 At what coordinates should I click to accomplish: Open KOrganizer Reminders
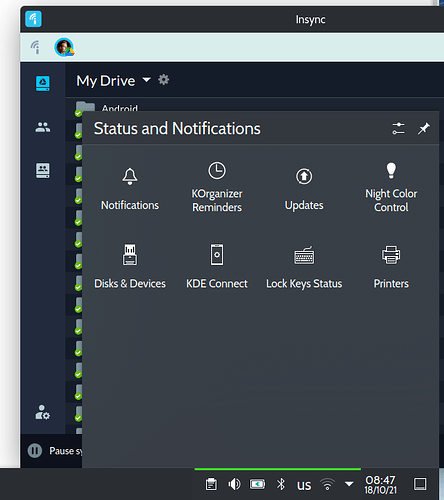point(217,187)
